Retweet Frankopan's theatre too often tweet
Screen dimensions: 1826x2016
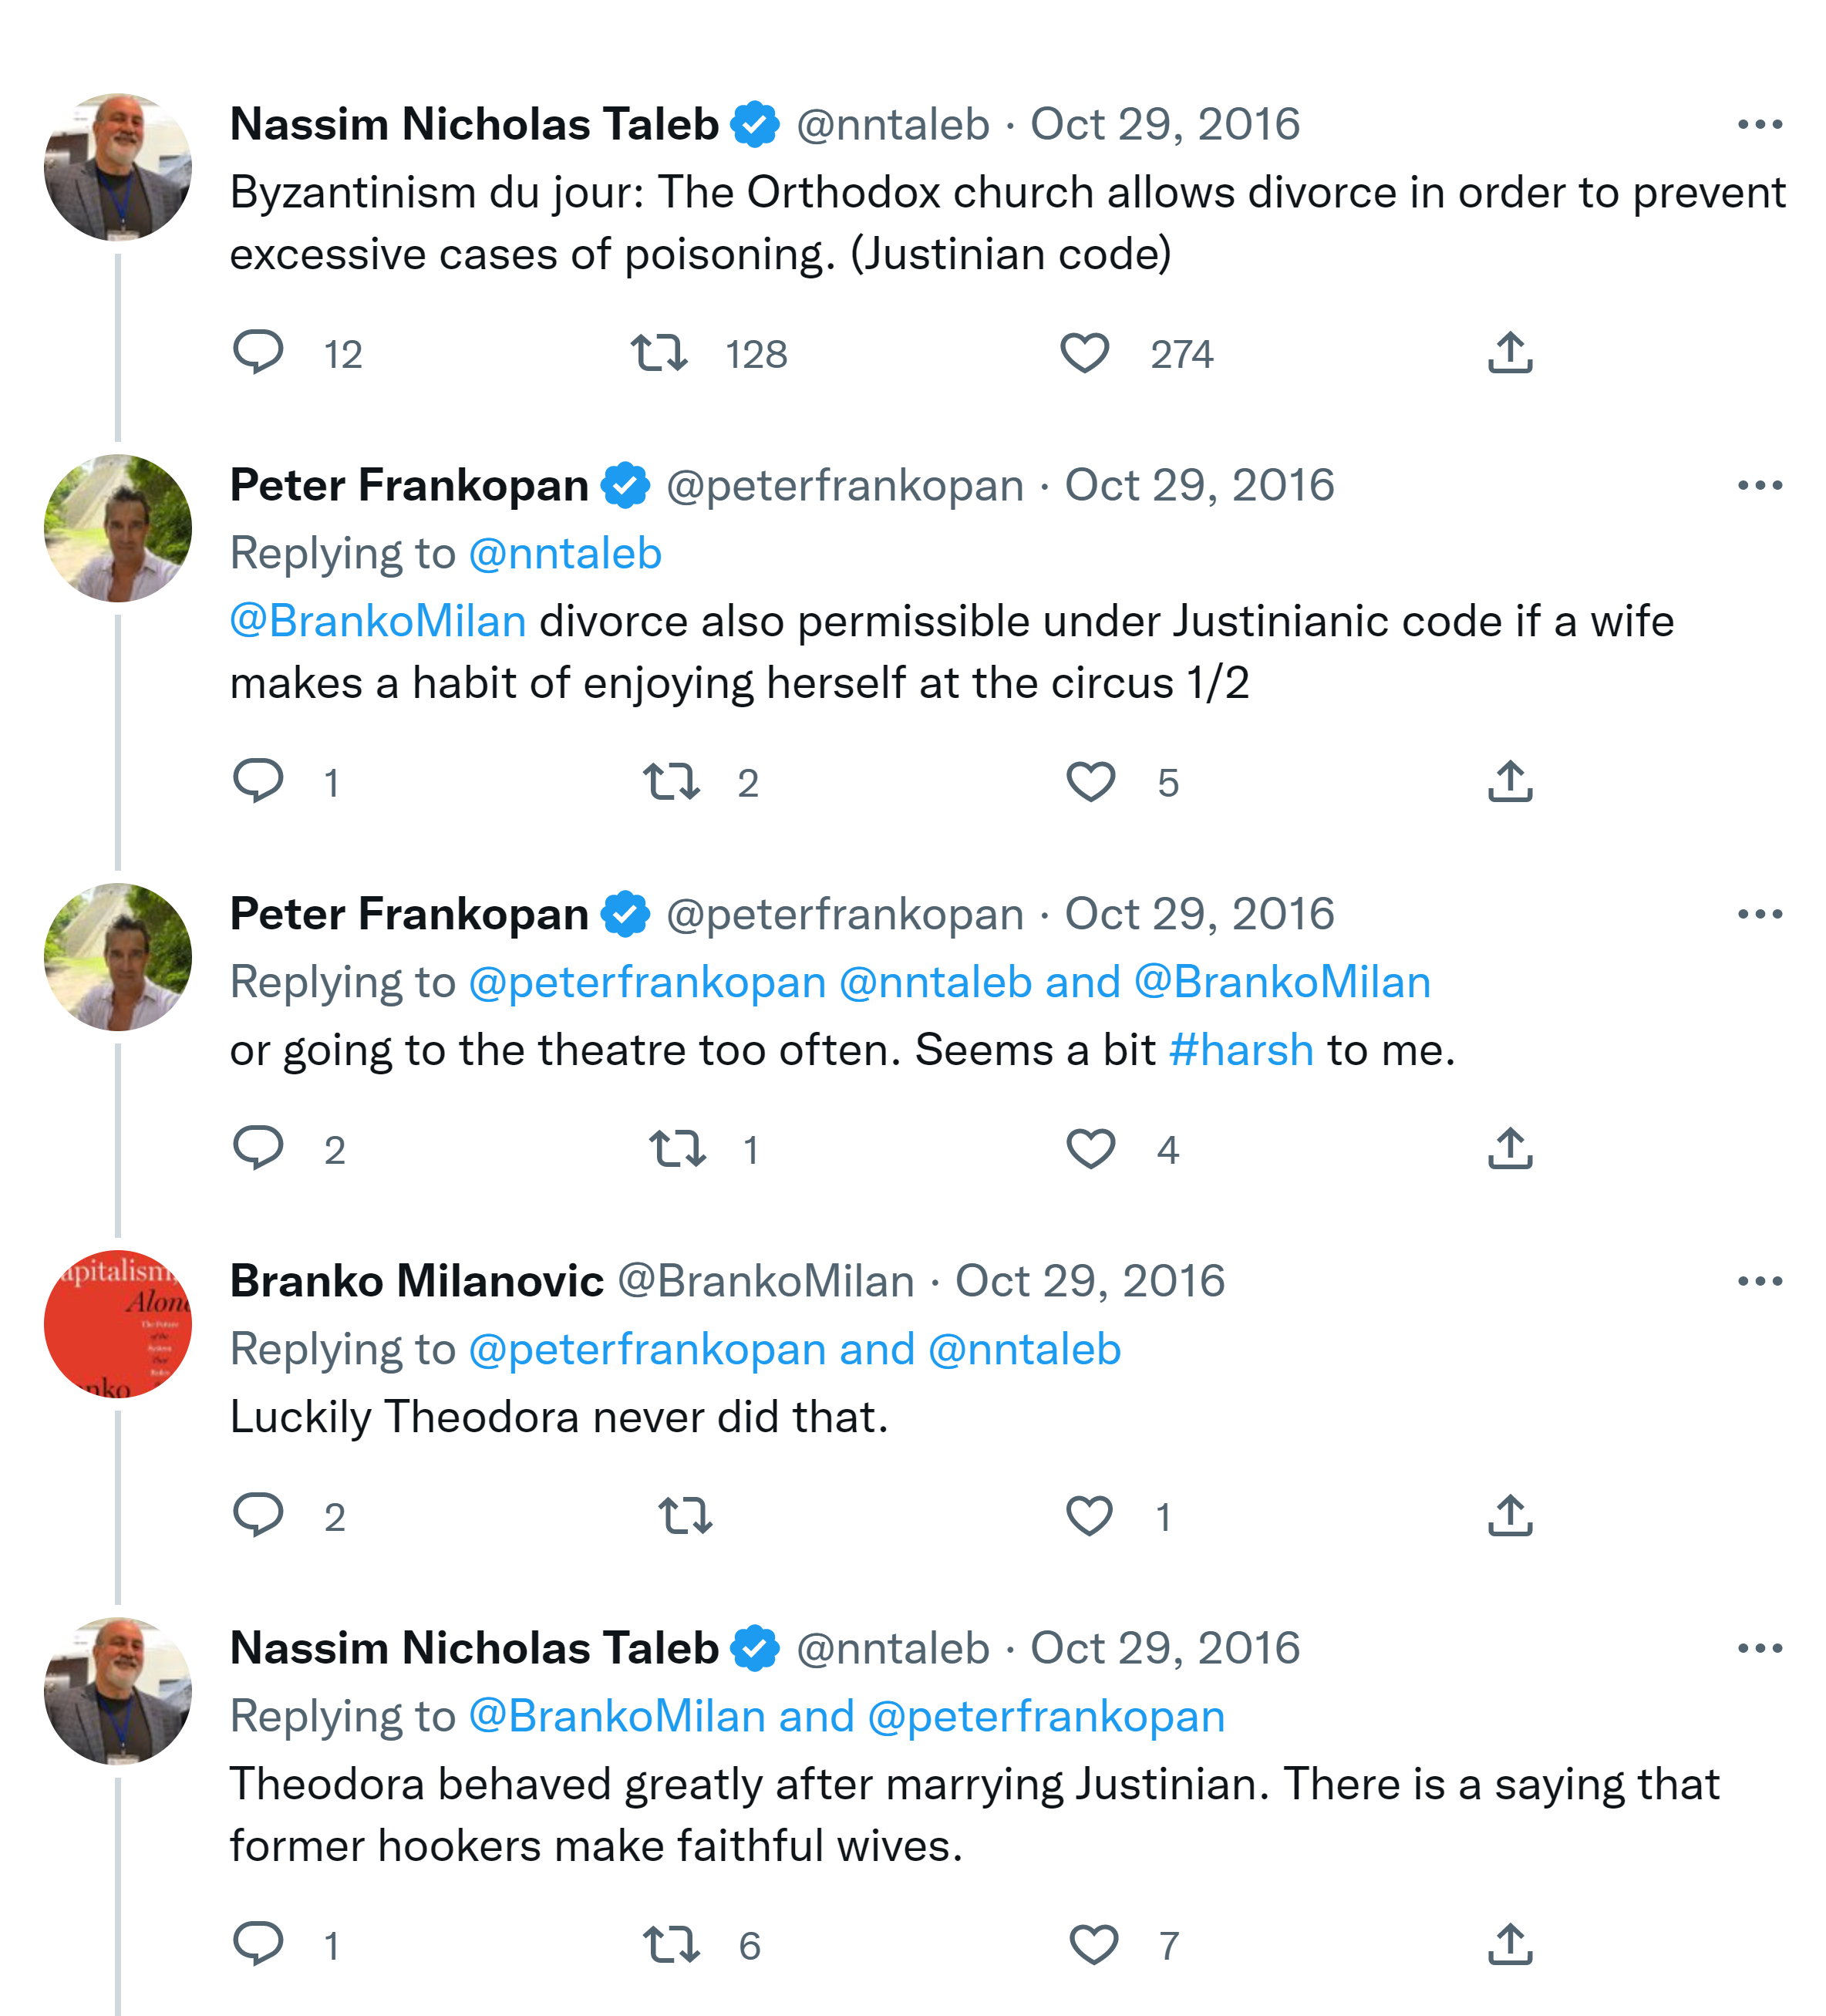pos(677,1149)
